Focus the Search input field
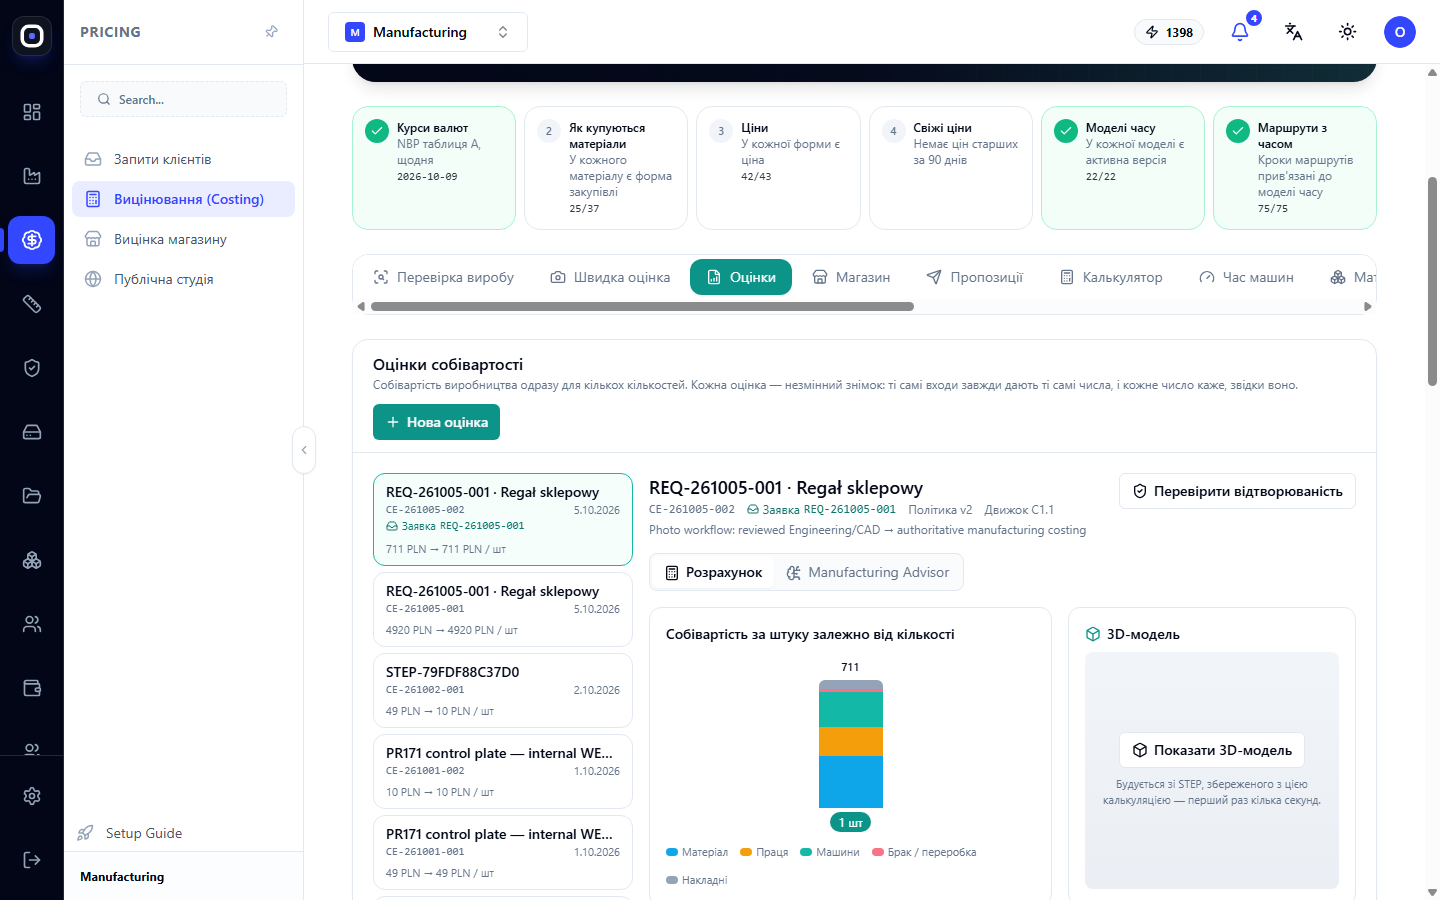This screenshot has height=900, width=1440. 183,99
